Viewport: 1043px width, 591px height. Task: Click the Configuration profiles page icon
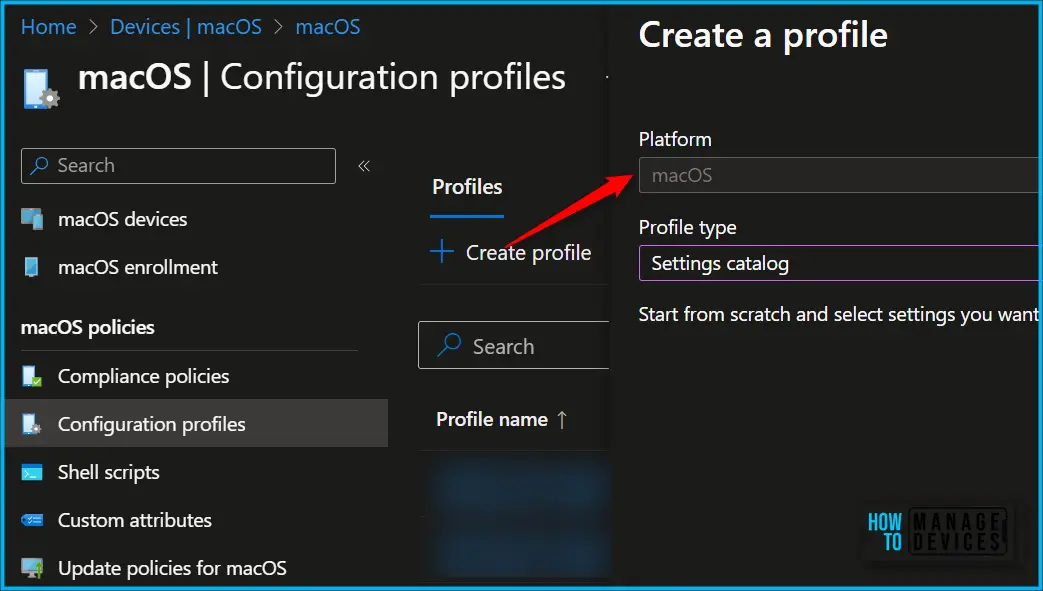(41, 89)
